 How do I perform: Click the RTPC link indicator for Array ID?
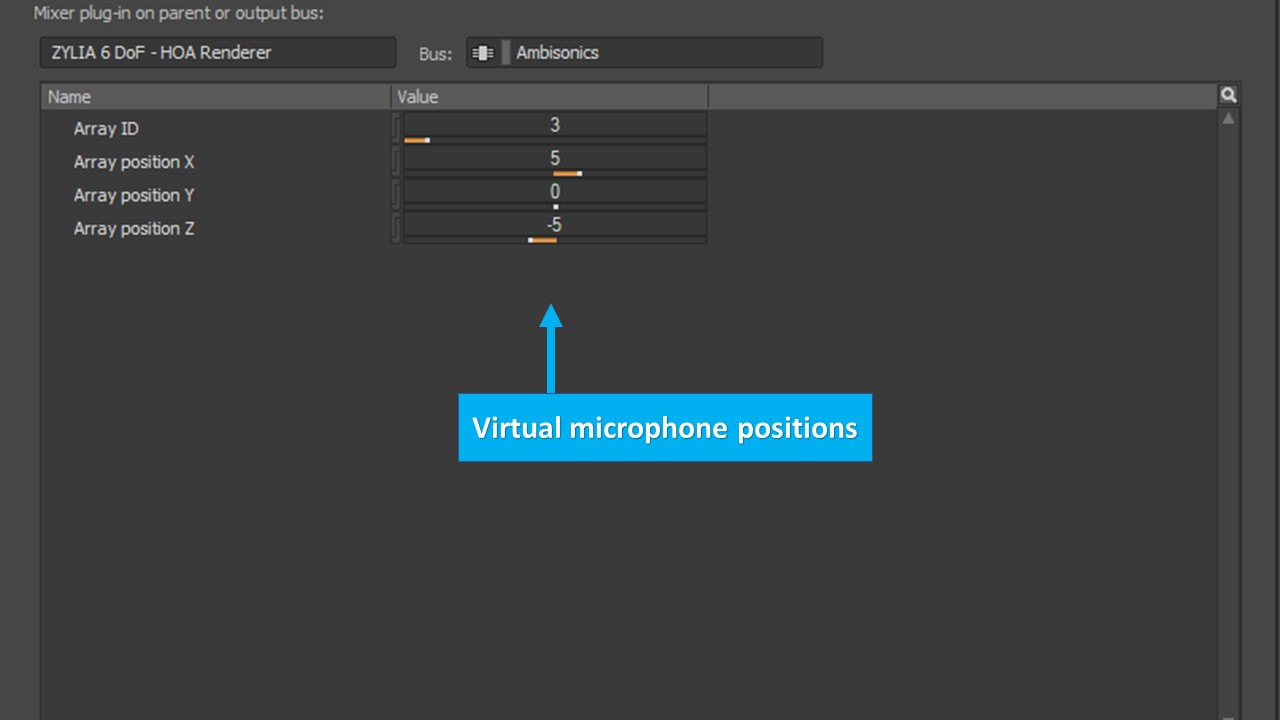[396, 128]
